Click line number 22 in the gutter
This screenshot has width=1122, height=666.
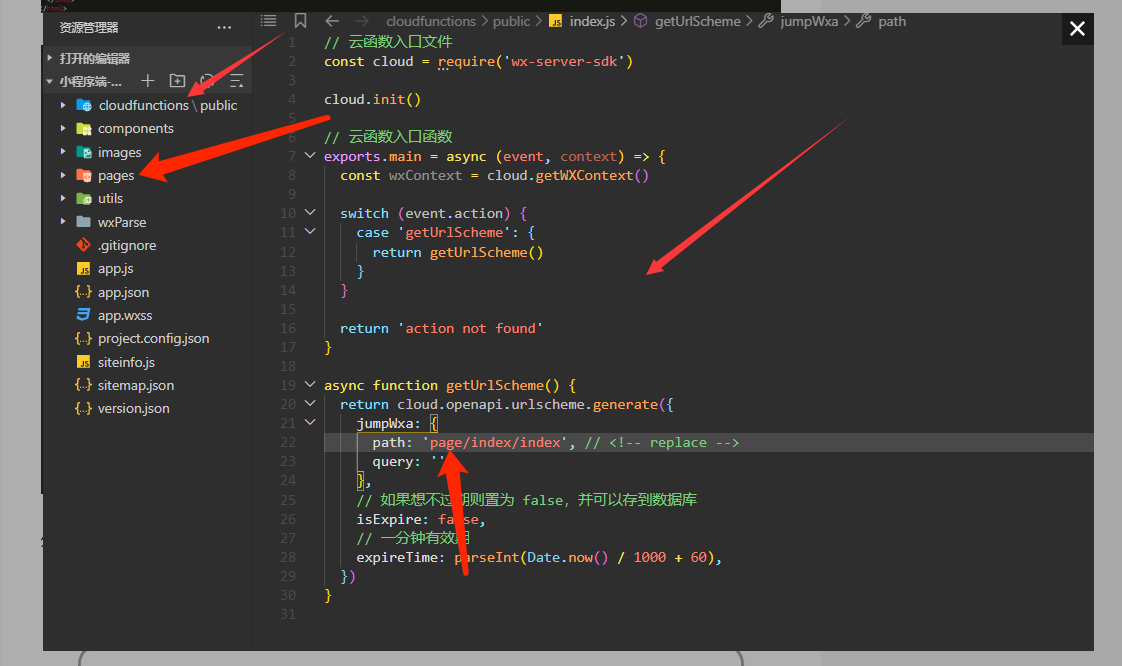click(288, 443)
